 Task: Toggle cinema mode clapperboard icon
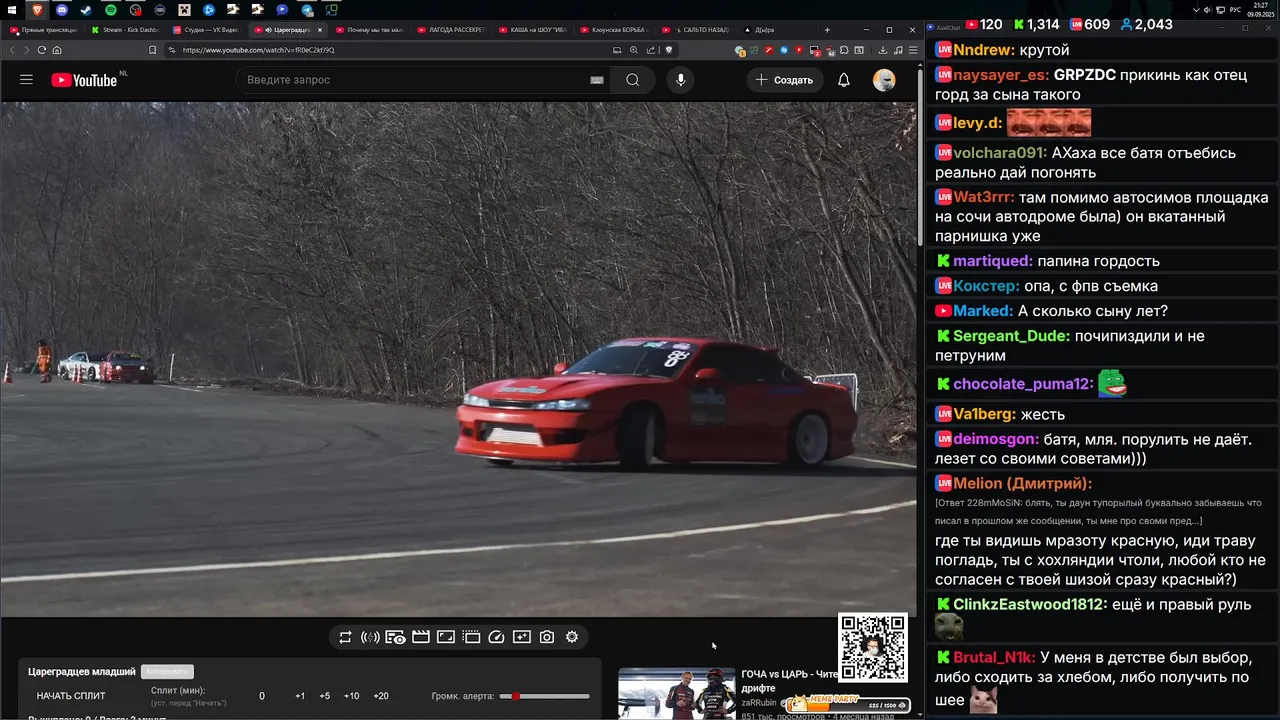(x=421, y=637)
